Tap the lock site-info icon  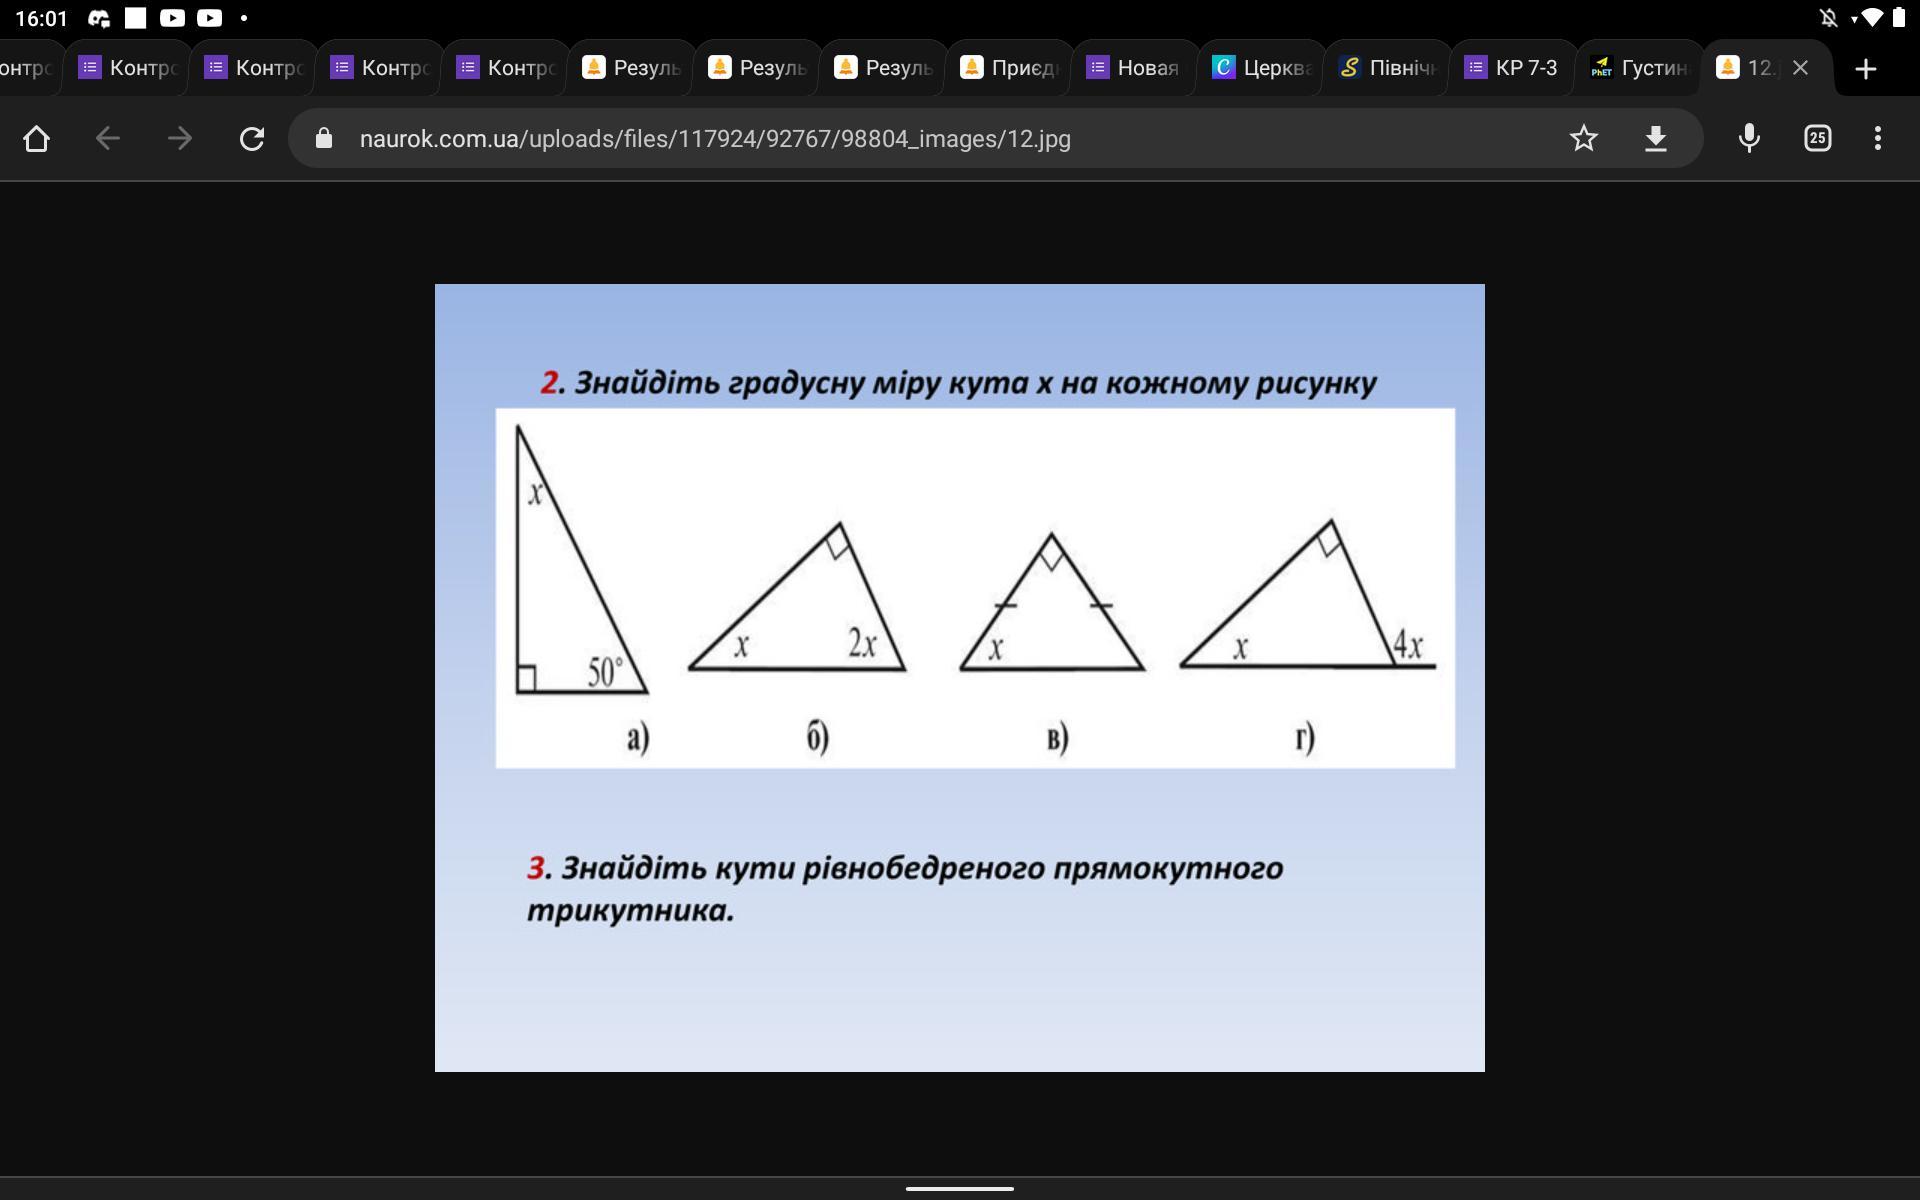tap(323, 138)
